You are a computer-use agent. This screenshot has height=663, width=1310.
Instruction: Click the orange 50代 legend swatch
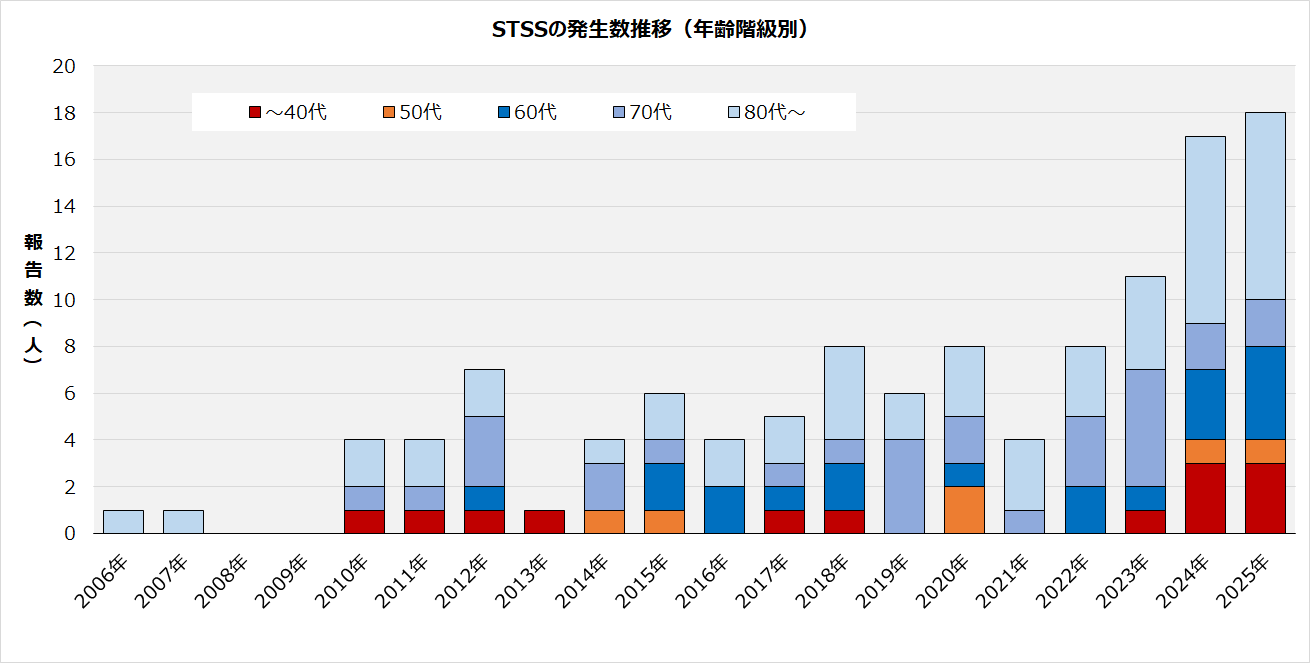click(390, 113)
